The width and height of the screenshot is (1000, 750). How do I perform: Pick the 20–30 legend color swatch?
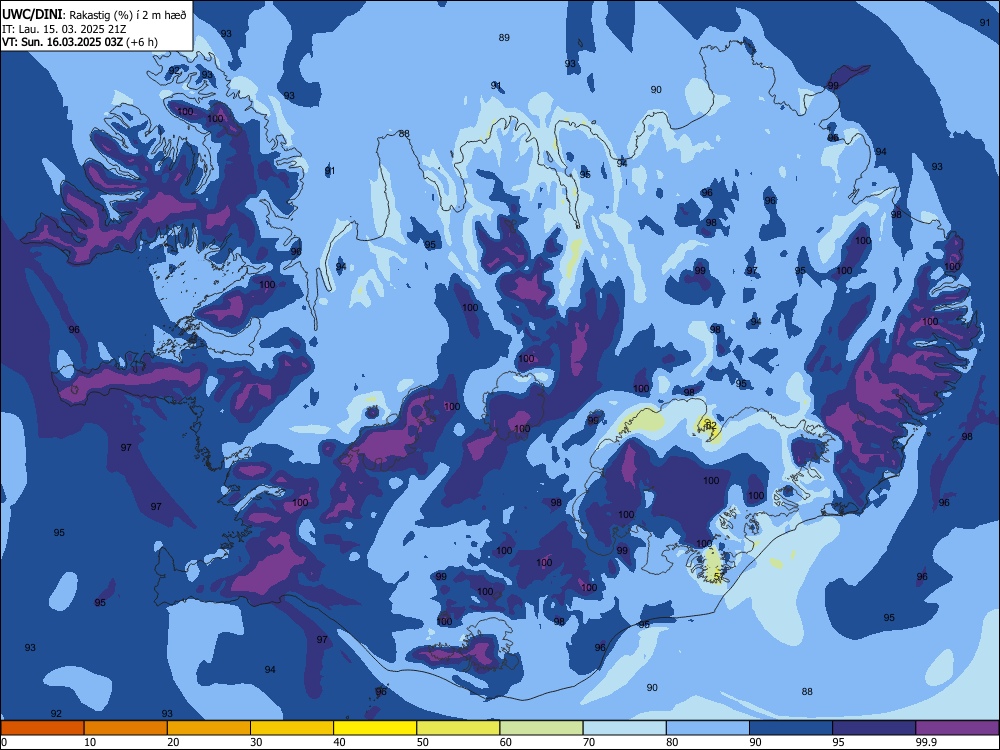point(209,728)
